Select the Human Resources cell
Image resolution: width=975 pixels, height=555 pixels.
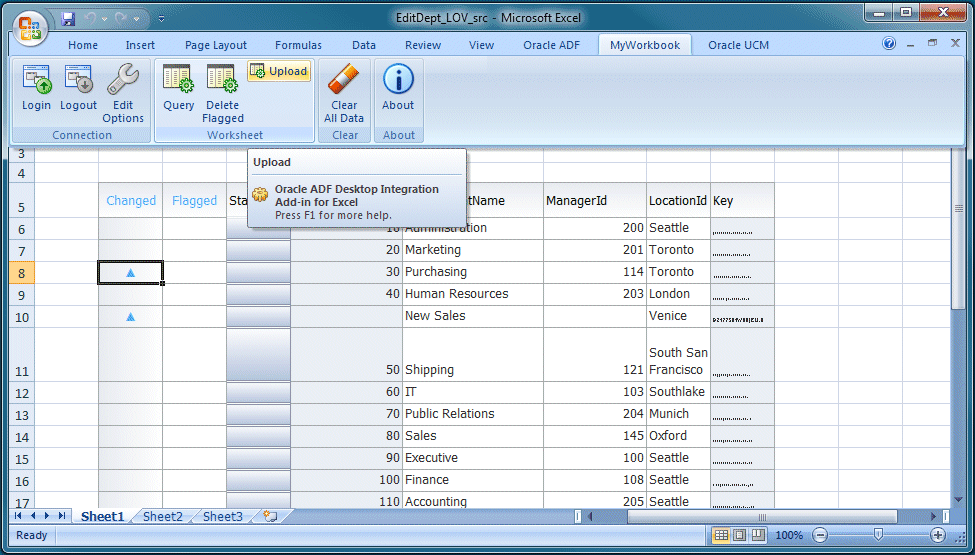pyautogui.click(x=473, y=294)
